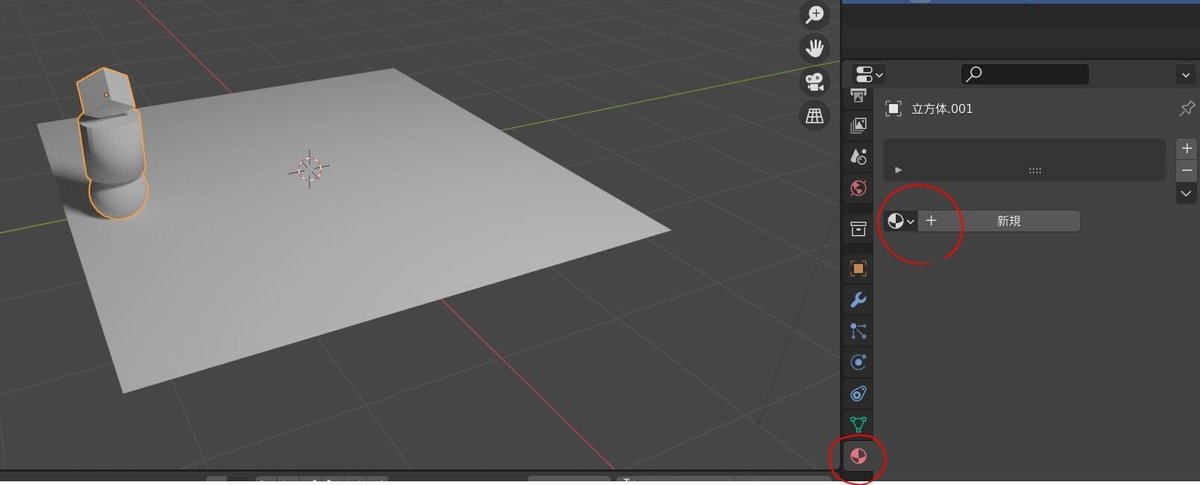Open the Object Data green triangle tab
Image resolution: width=1200 pixels, height=485 pixels.
coord(858,425)
